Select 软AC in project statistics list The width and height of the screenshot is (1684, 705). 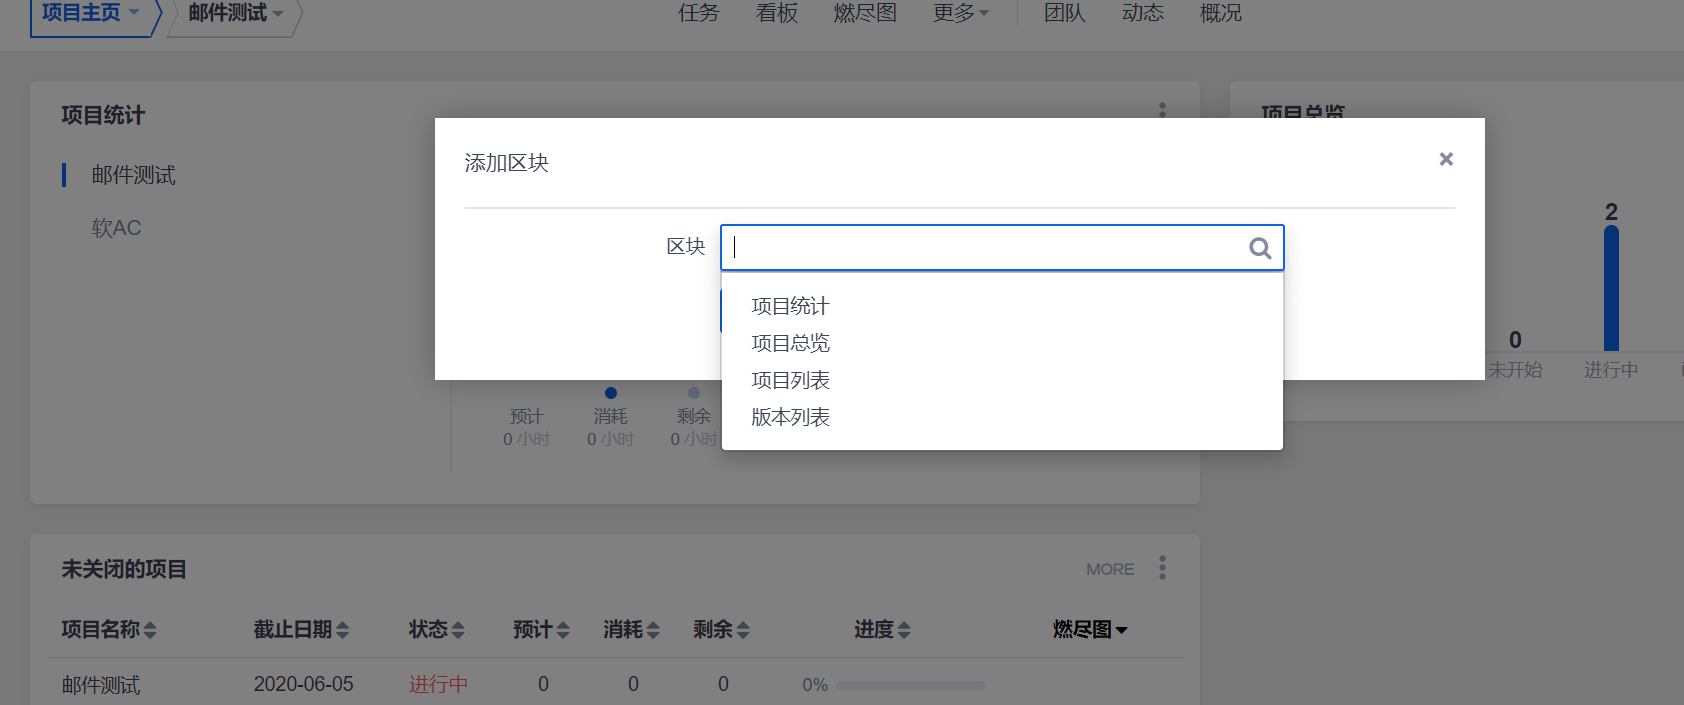(116, 228)
